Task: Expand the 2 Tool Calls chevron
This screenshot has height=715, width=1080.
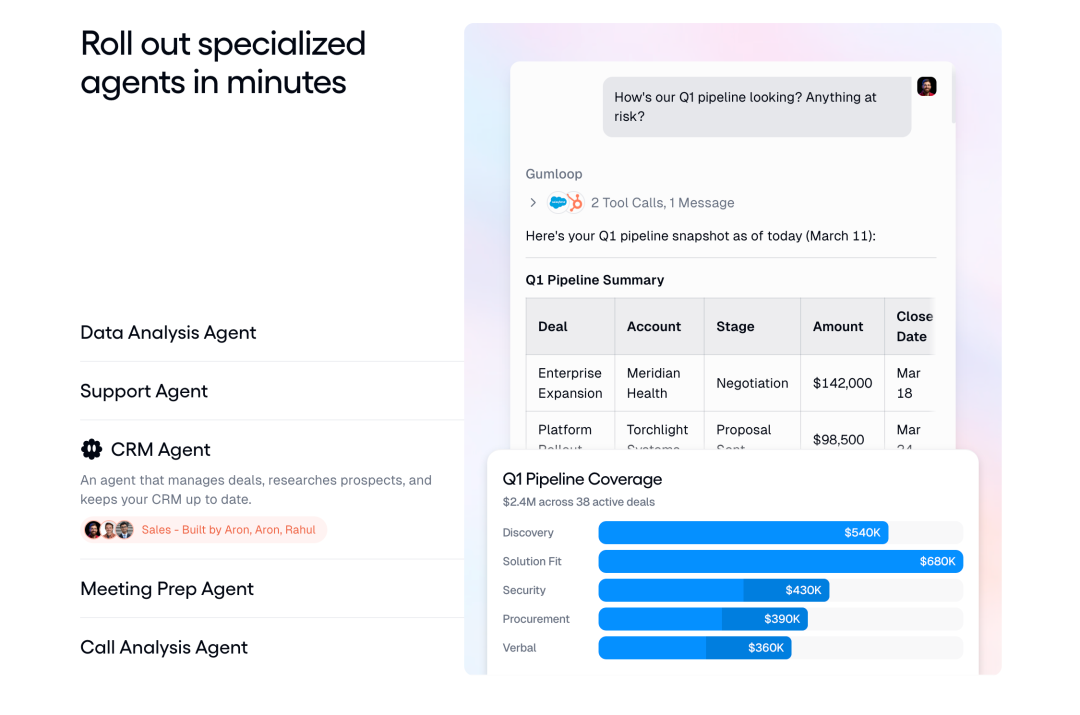Action: pos(533,203)
